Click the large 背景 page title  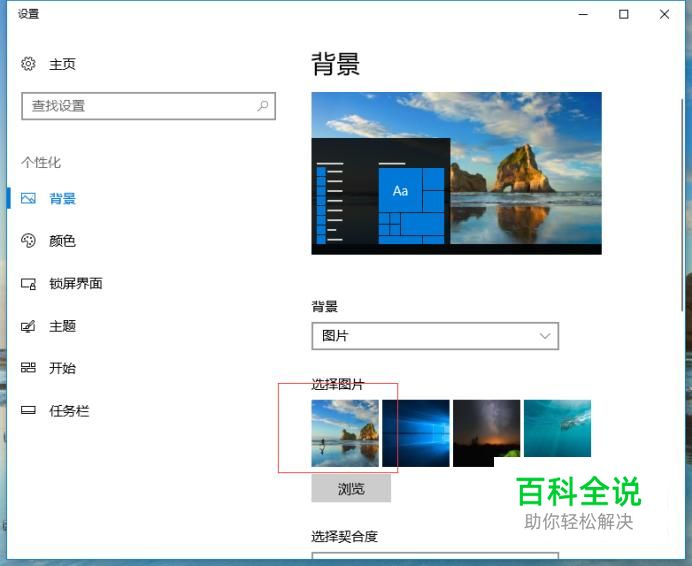coord(335,64)
